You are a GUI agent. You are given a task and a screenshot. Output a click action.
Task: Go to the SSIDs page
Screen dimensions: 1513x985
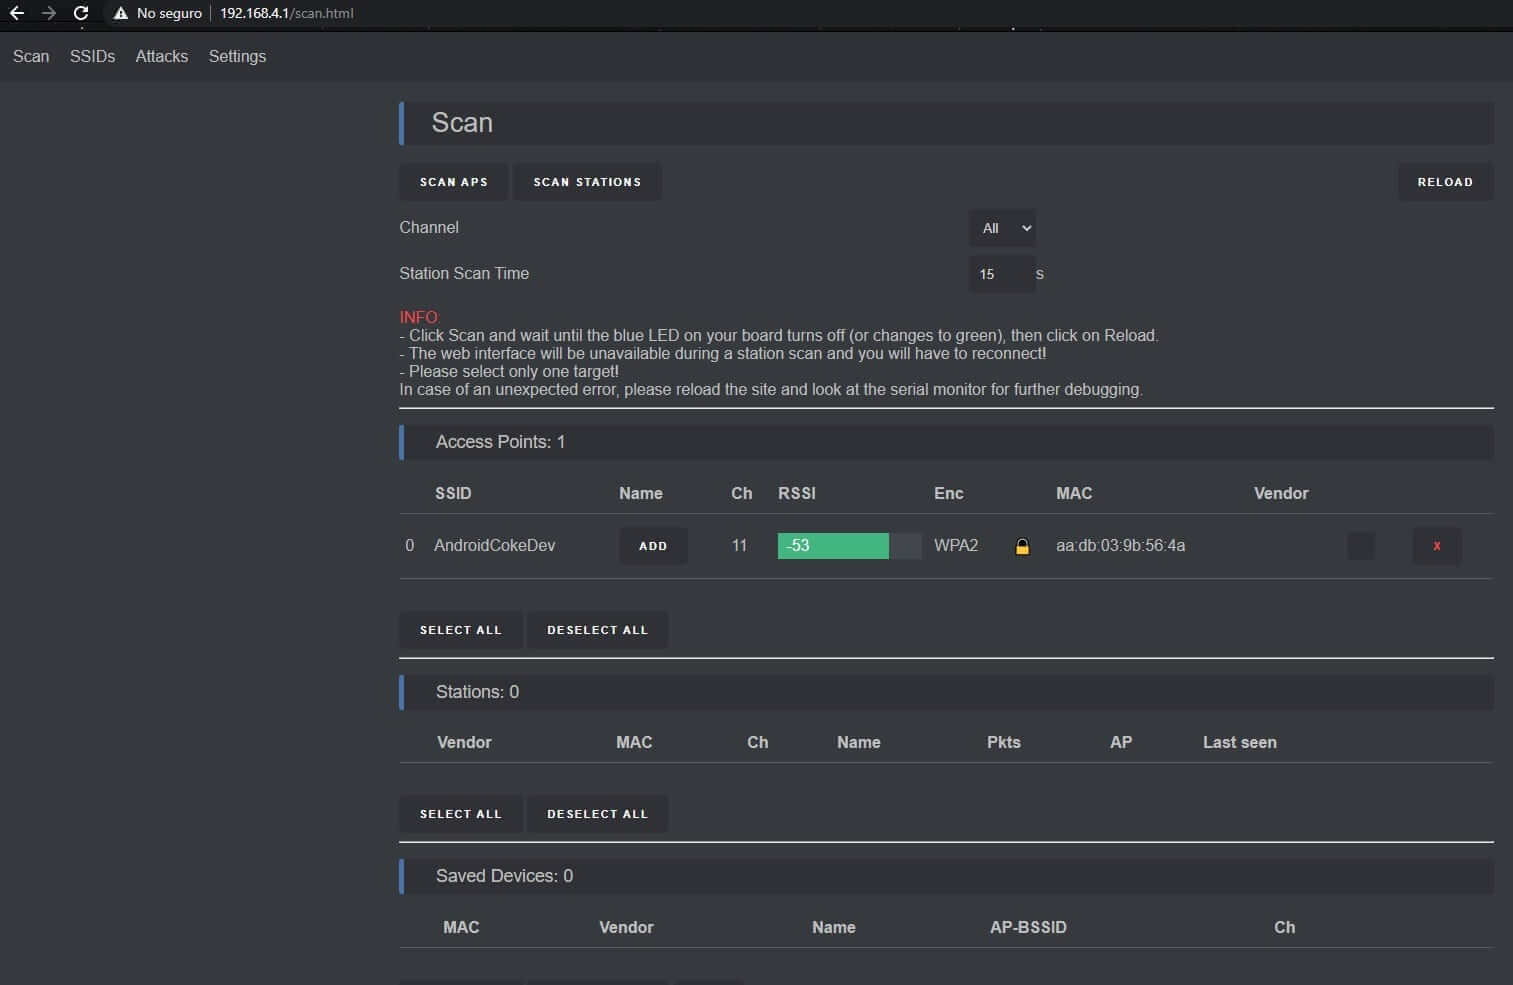(x=92, y=56)
